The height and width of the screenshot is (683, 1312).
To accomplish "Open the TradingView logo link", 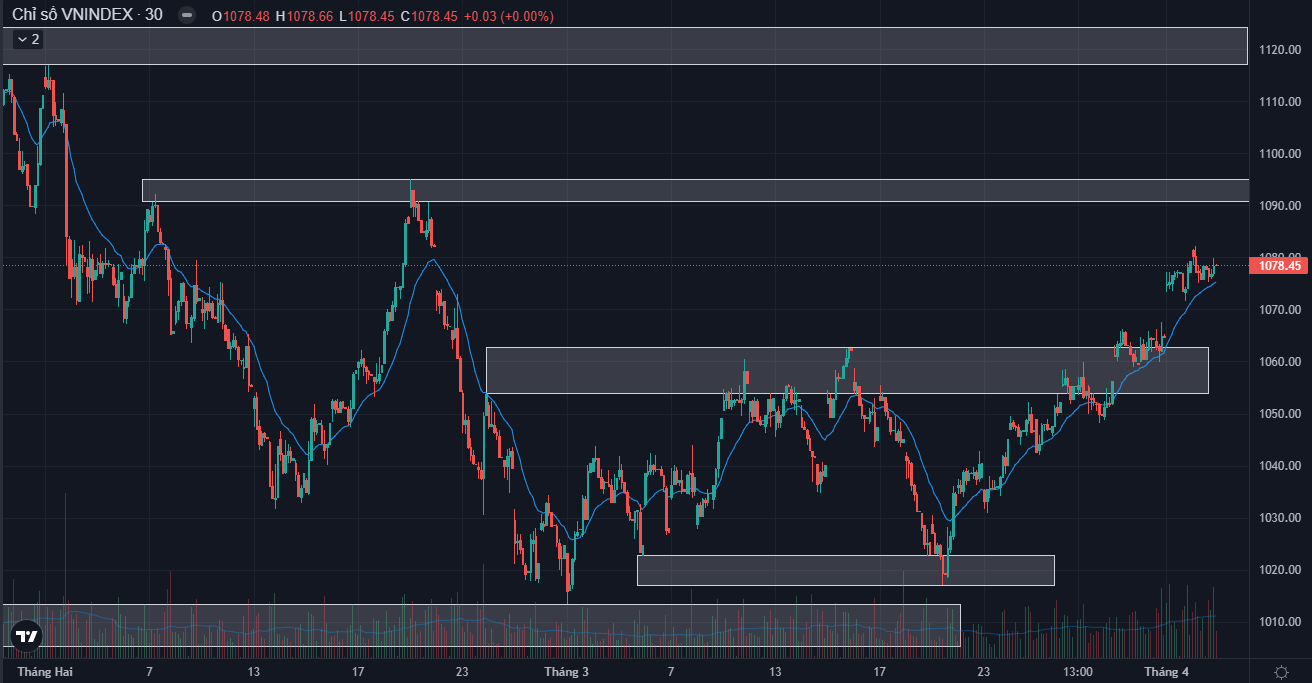I will [x=27, y=635].
